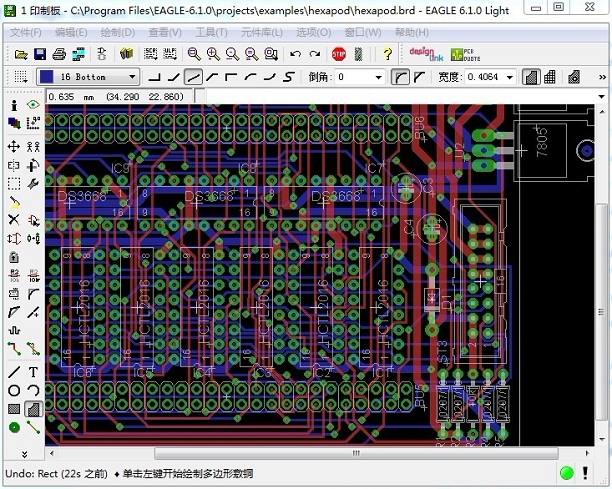Click the horizontal scrollbar thumb
Image resolution: width=612 pixels, height=489 pixels.
pos(356,453)
